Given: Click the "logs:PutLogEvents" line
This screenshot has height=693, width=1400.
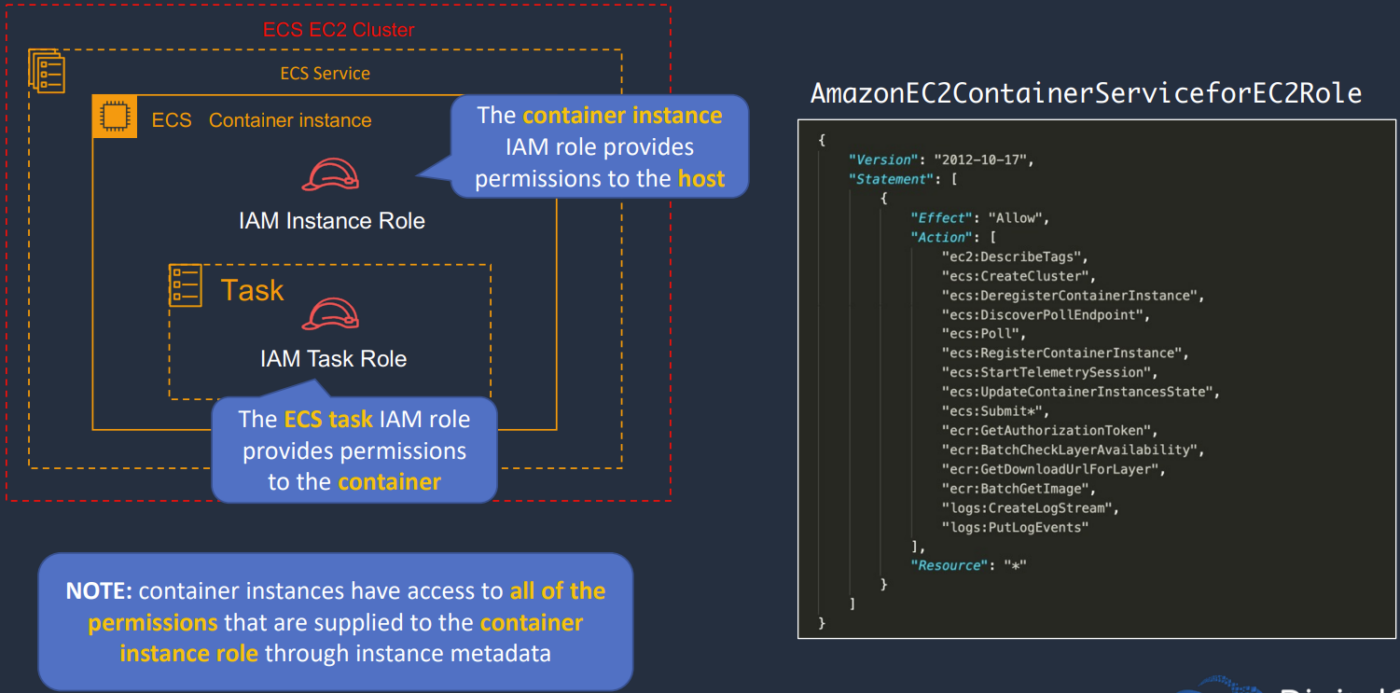Looking at the screenshot, I should tap(1014, 527).
